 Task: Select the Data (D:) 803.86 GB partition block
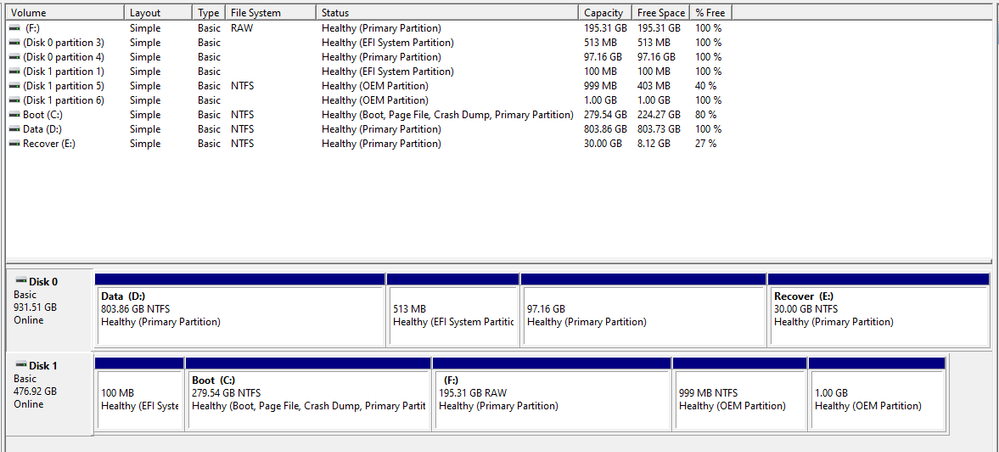coord(240,315)
